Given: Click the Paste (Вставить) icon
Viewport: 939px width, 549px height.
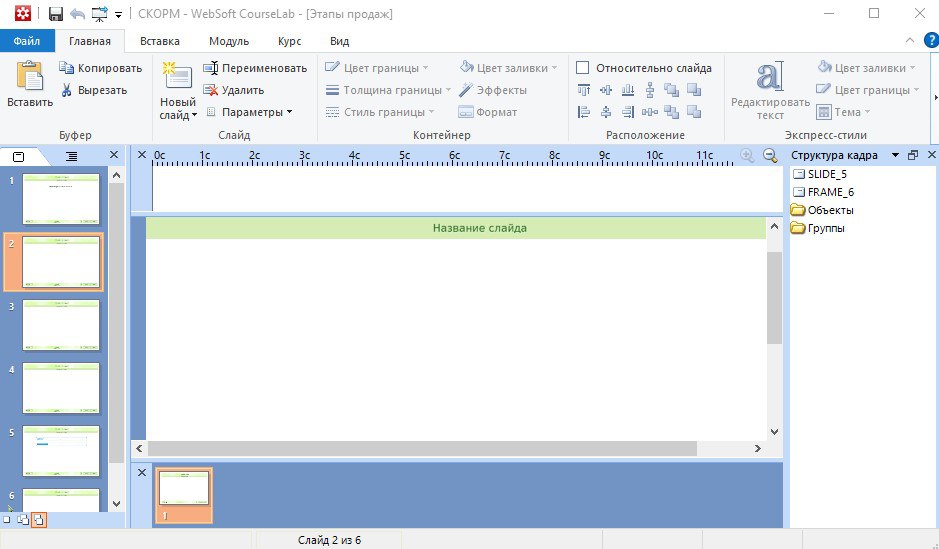Looking at the screenshot, I should (x=29, y=78).
